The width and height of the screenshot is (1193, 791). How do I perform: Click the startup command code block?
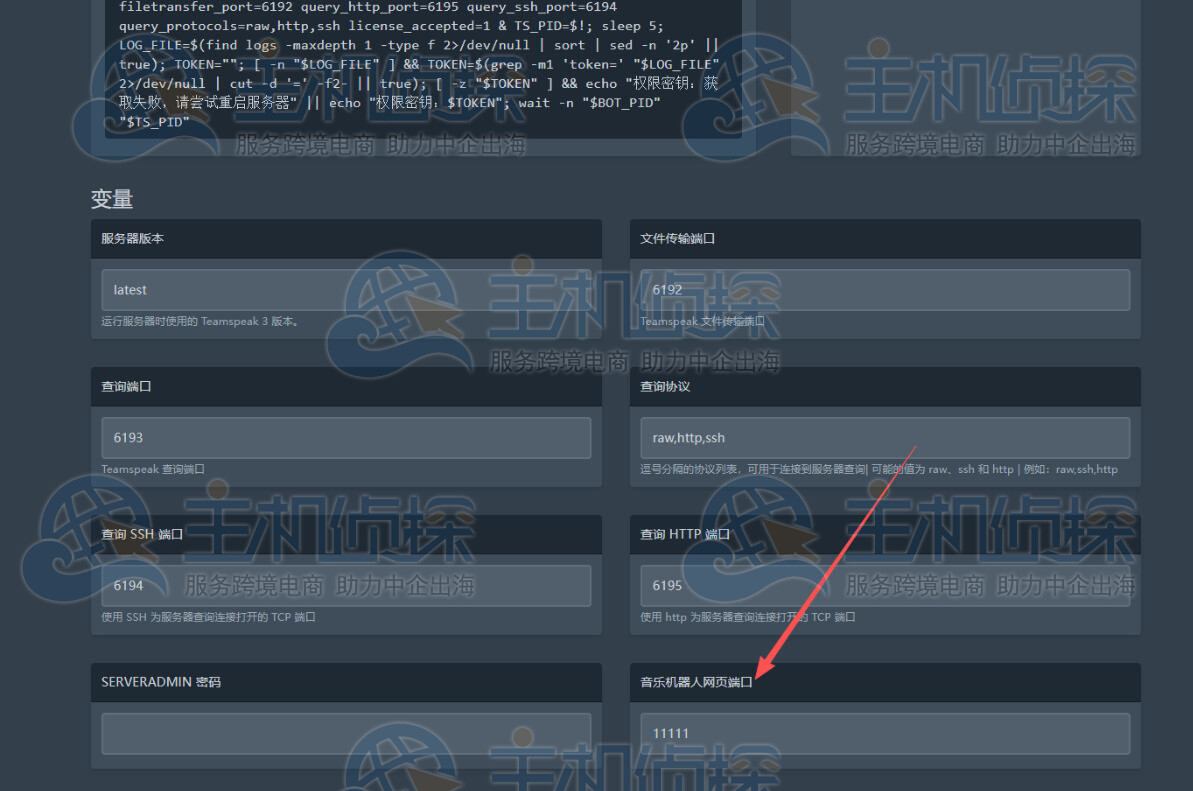click(423, 67)
